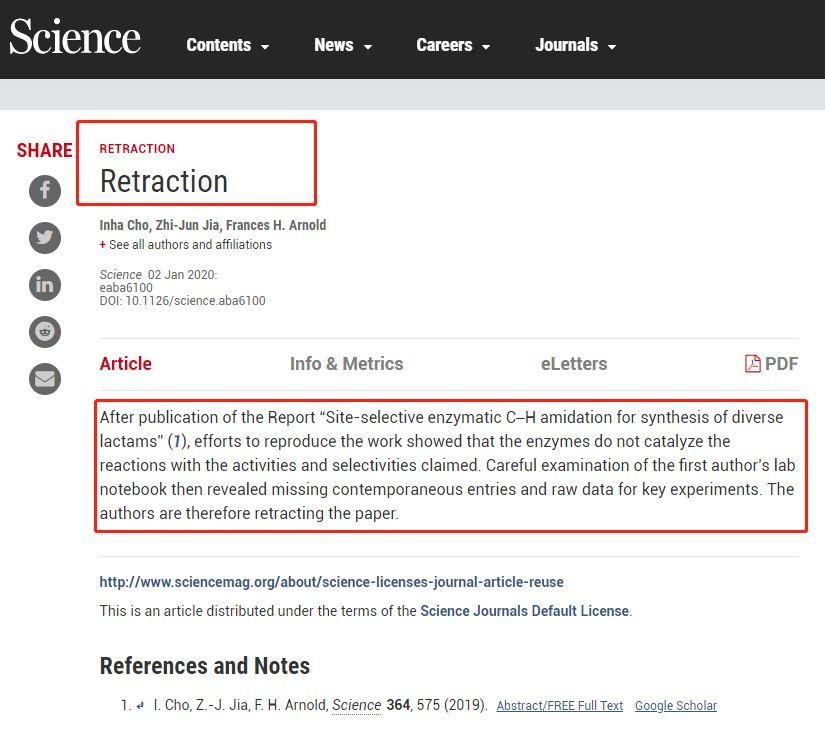The width and height of the screenshot is (825, 729).
Task: Jump back via reference 1 return arrow
Action: 141,706
